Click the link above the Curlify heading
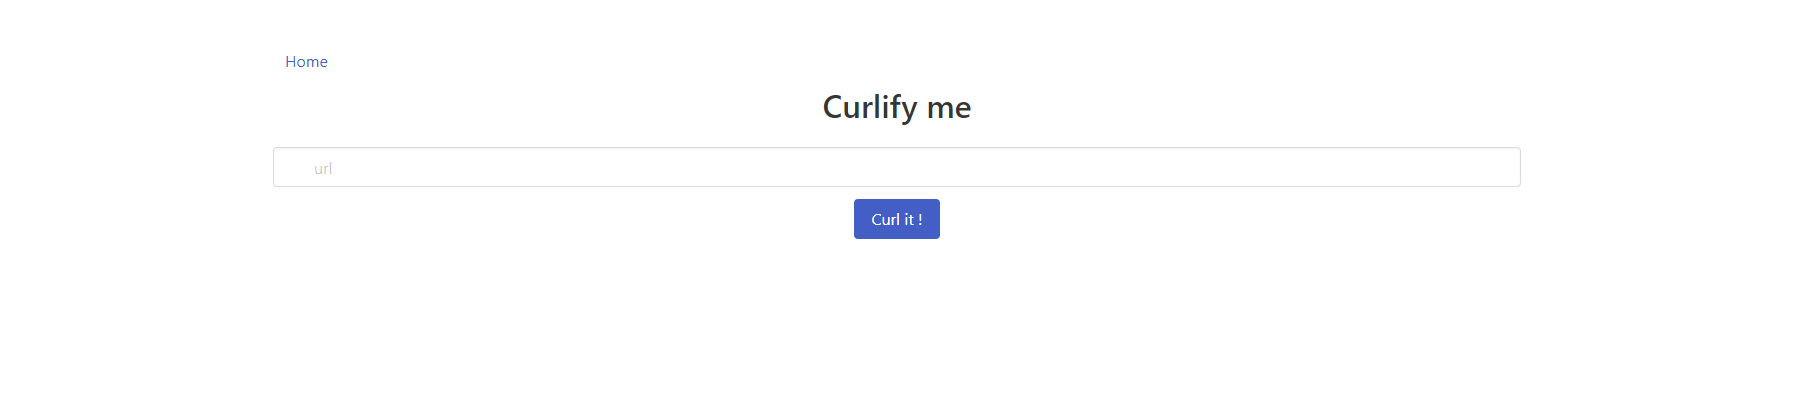Screen dimensions: 1807x398 pyautogui.click(x=306, y=62)
